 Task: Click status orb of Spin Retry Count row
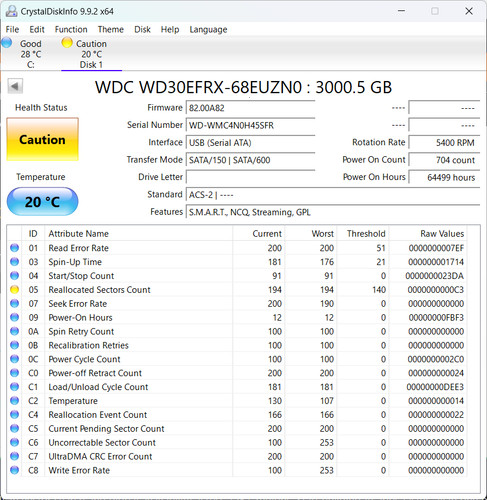14,331
